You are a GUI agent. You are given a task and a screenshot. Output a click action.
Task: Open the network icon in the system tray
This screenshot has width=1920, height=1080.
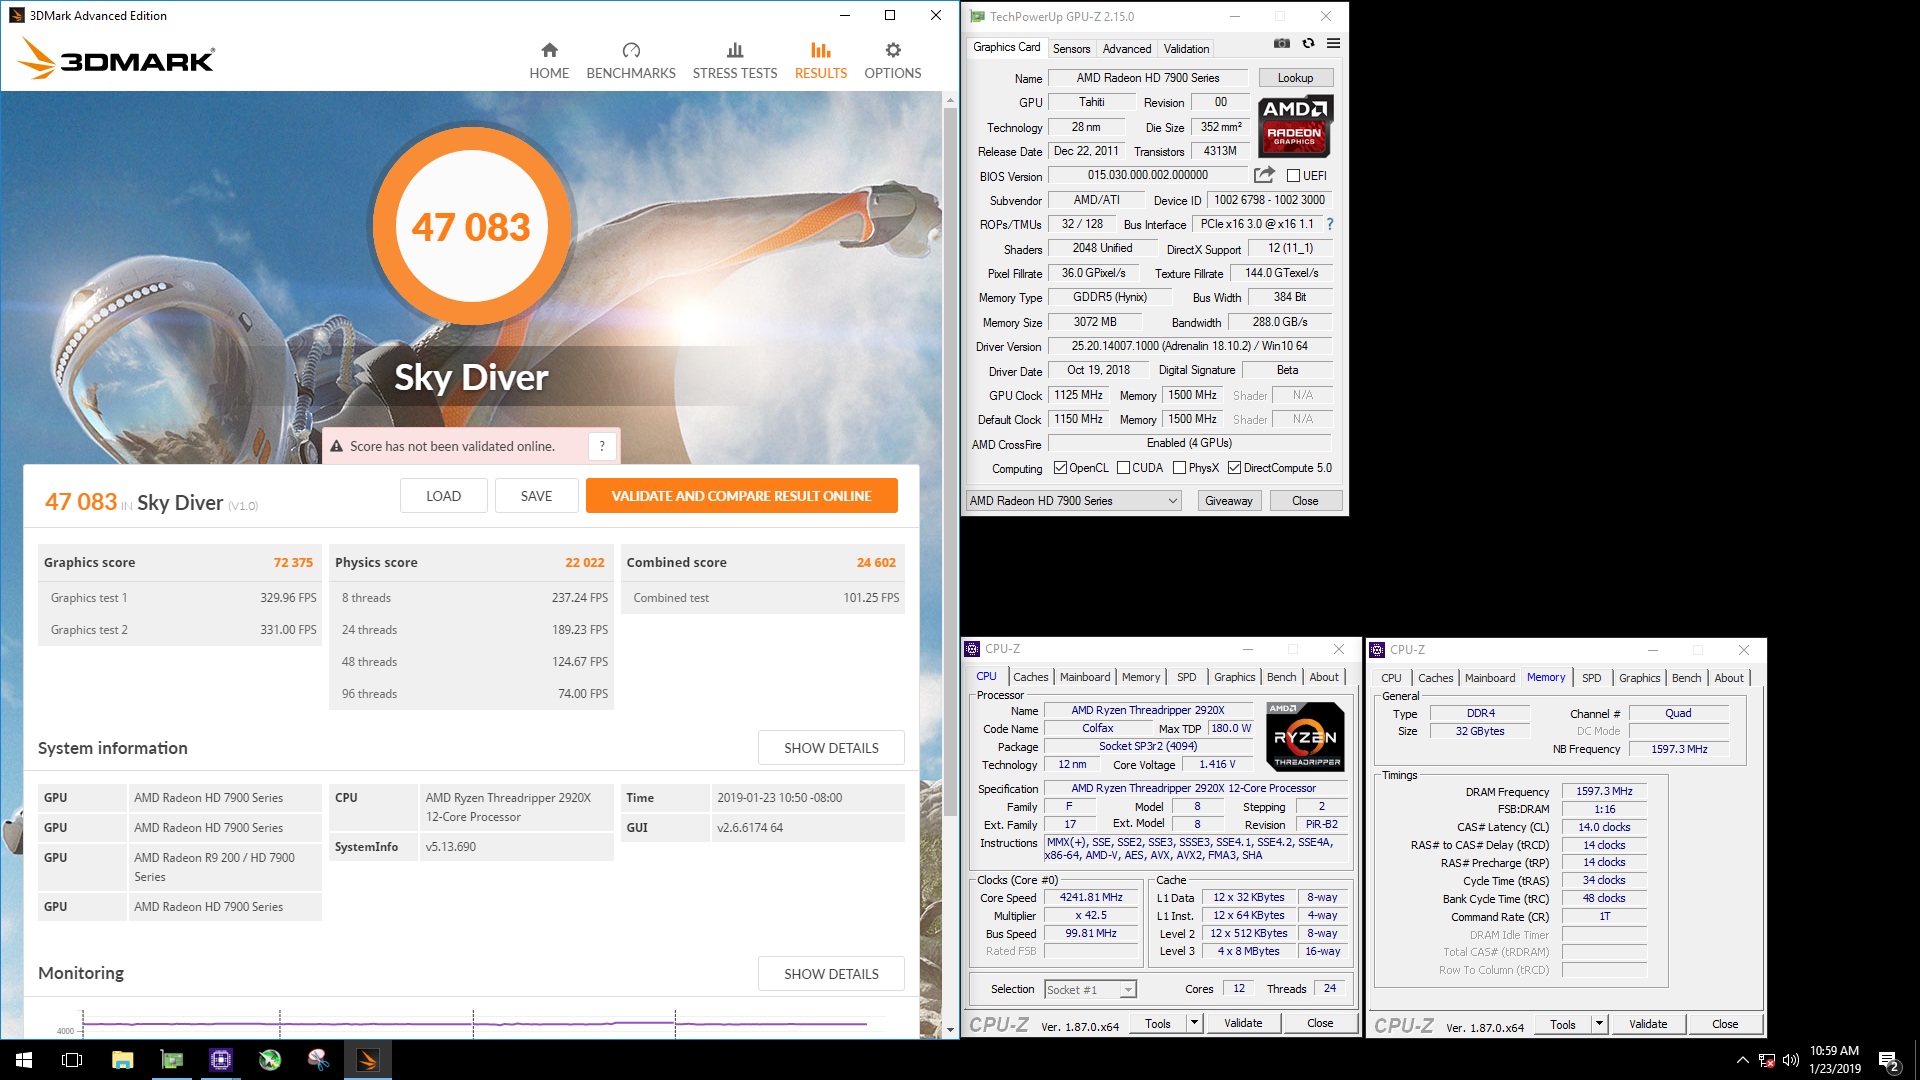(x=1767, y=1060)
